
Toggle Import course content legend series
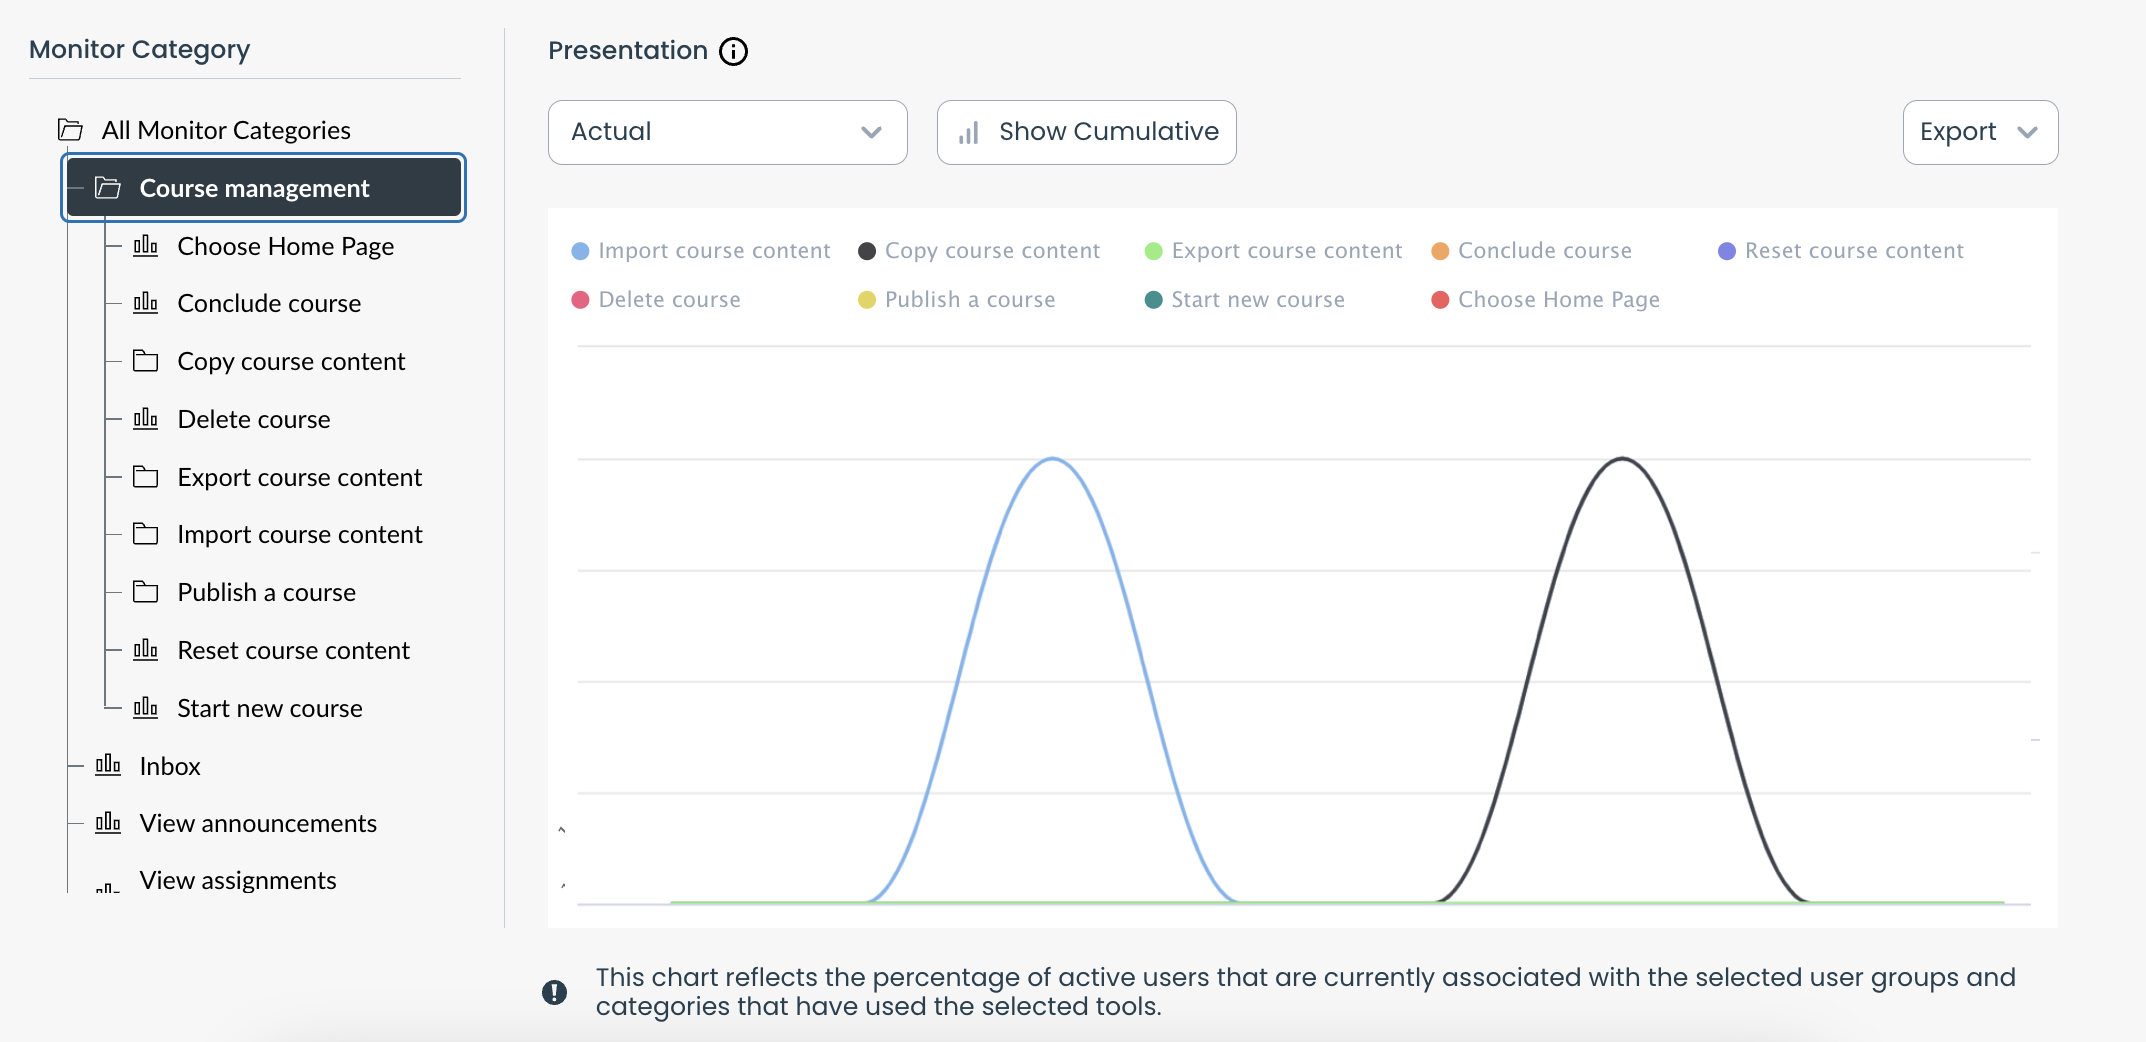coord(713,251)
